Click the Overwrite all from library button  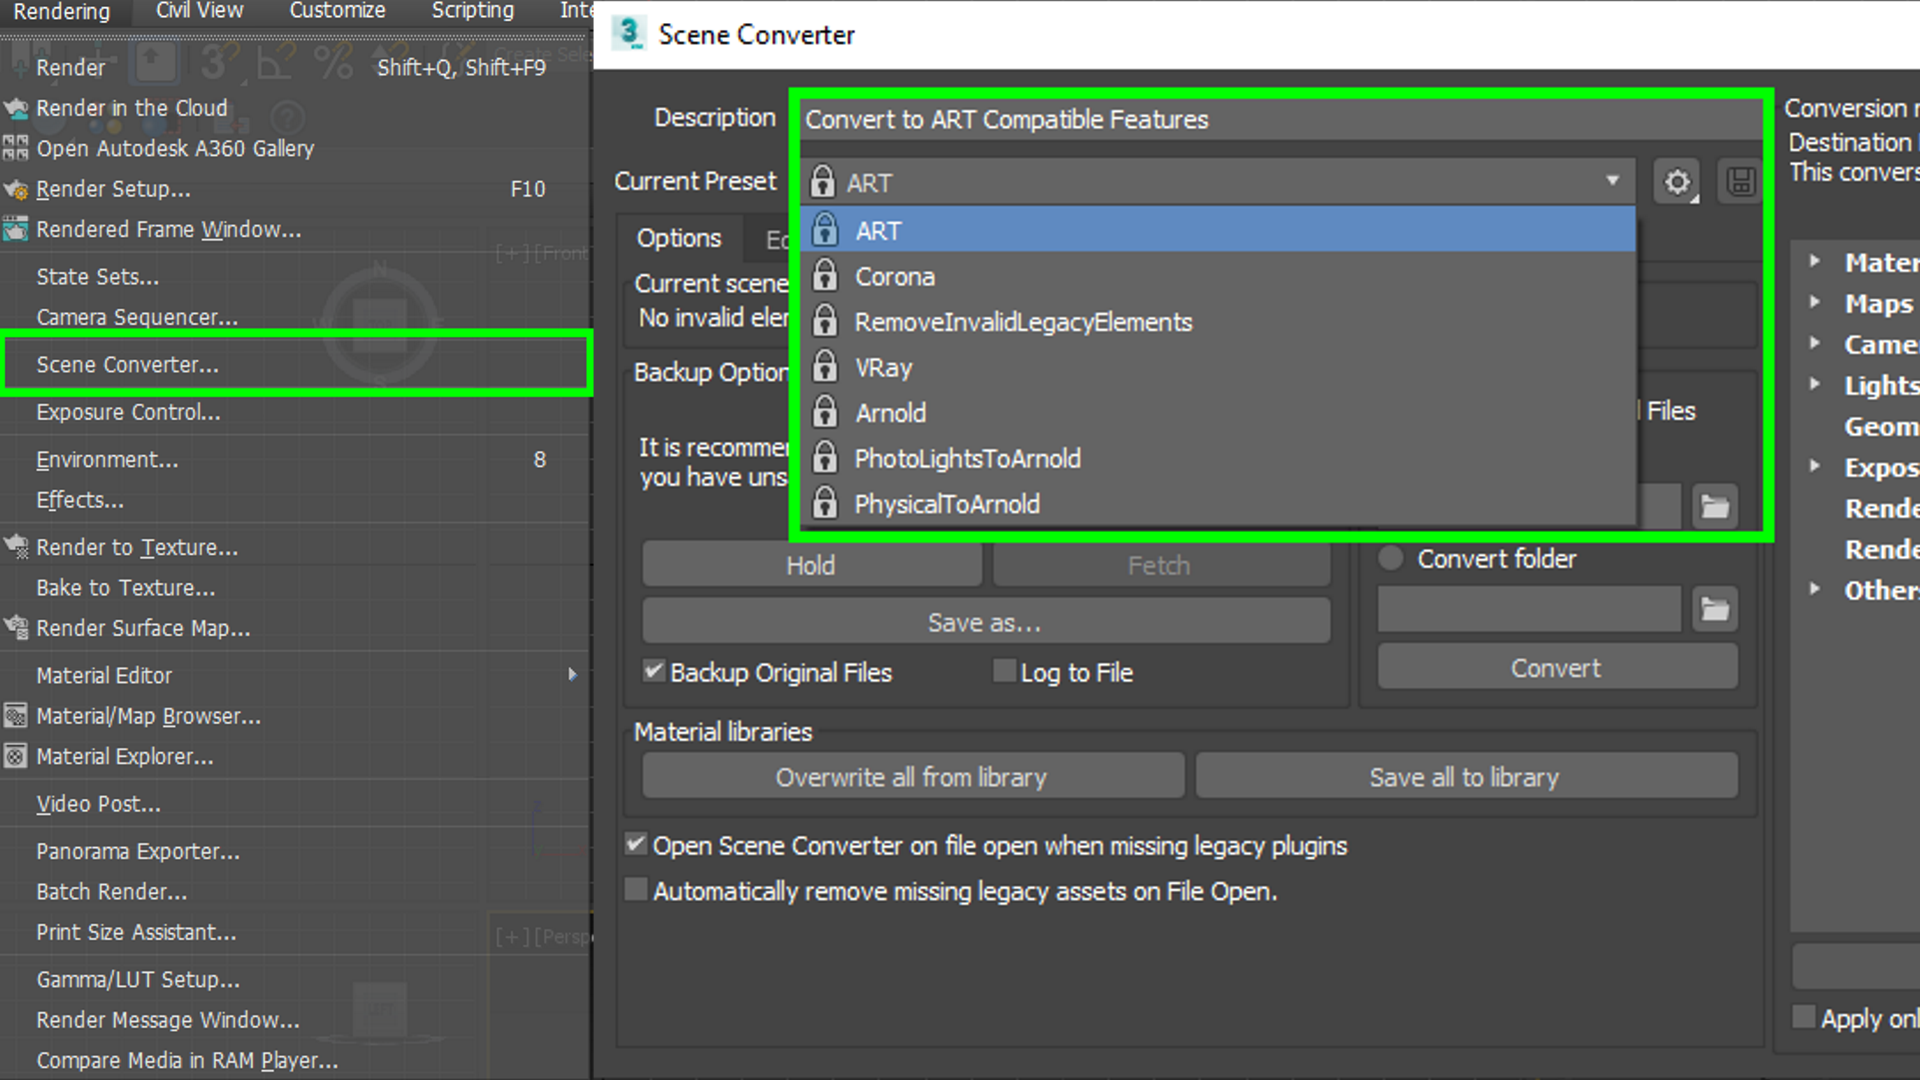(911, 777)
